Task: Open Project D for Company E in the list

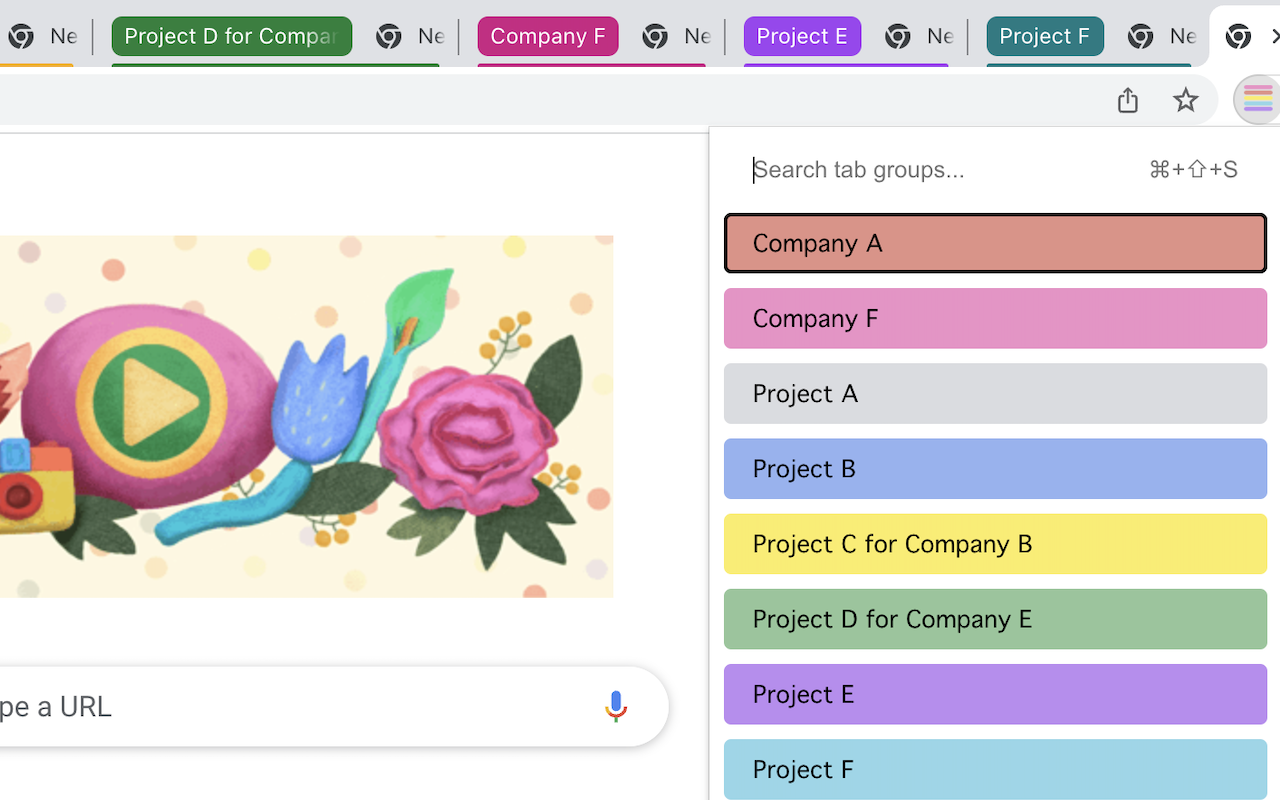Action: [995, 619]
